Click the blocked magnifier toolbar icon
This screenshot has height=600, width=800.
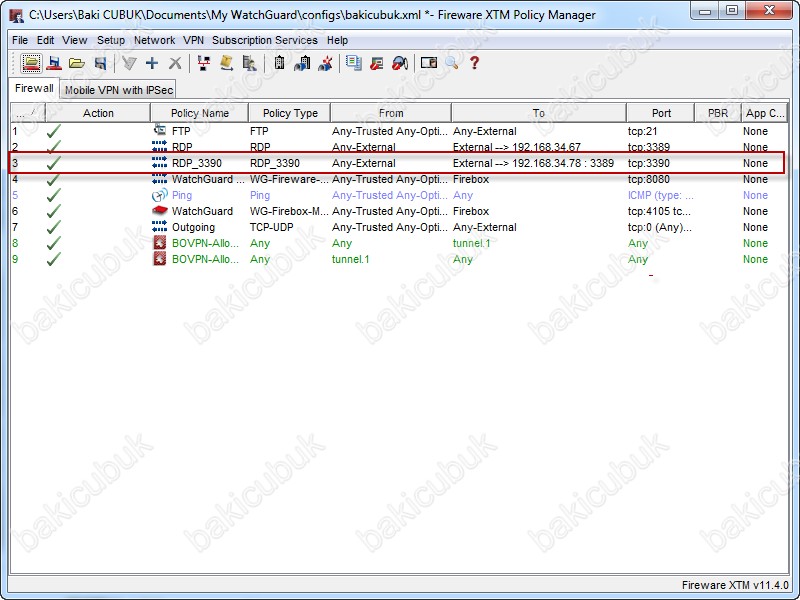400,63
